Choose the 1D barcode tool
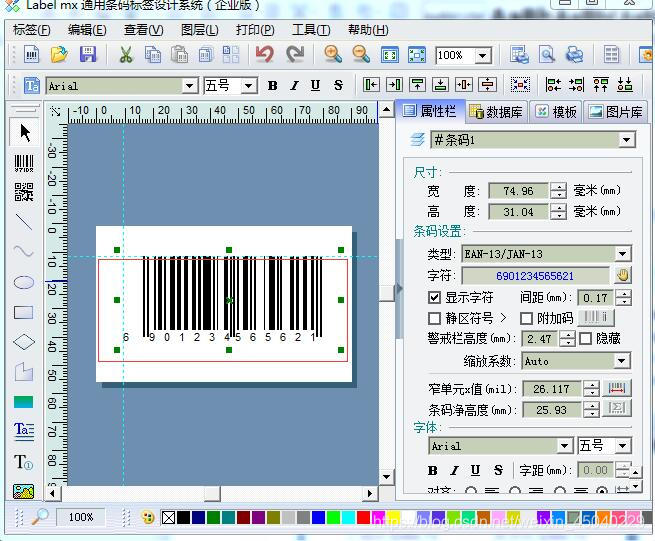Image resolution: width=655 pixels, height=541 pixels. pos(24,163)
